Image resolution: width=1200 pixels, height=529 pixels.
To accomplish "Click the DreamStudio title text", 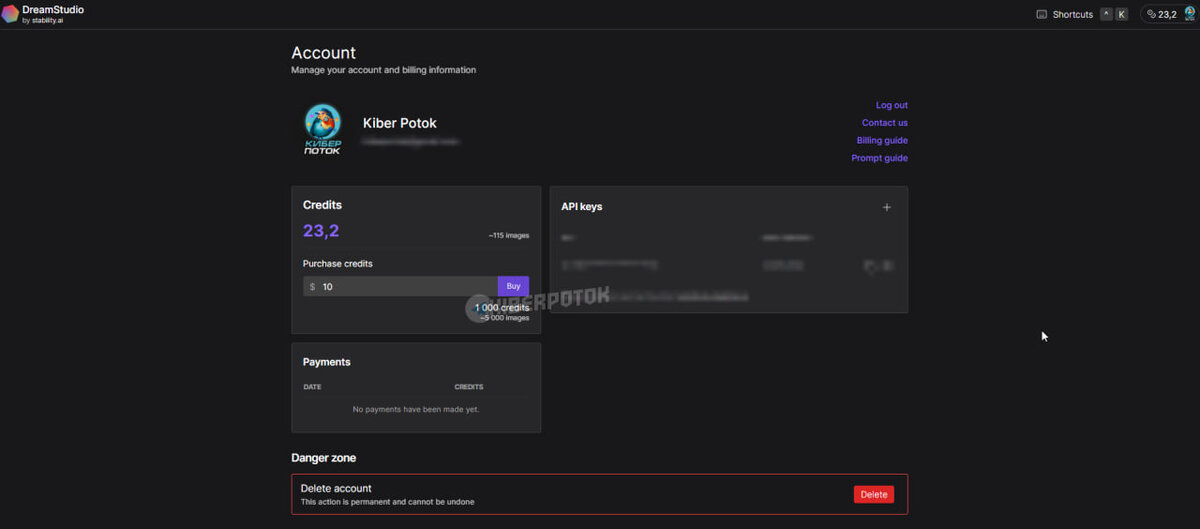I will [53, 9].
